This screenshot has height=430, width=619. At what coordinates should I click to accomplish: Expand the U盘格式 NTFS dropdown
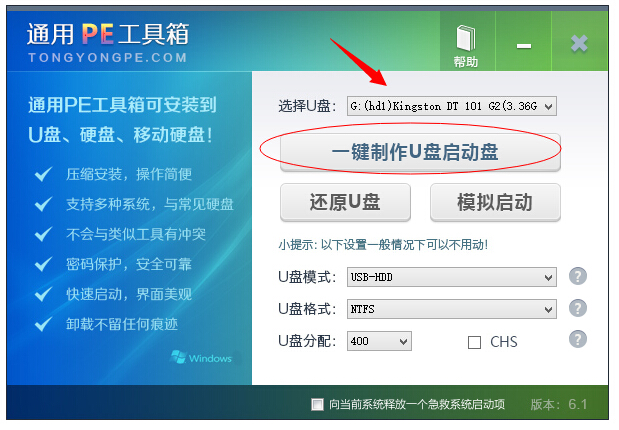coord(452,309)
